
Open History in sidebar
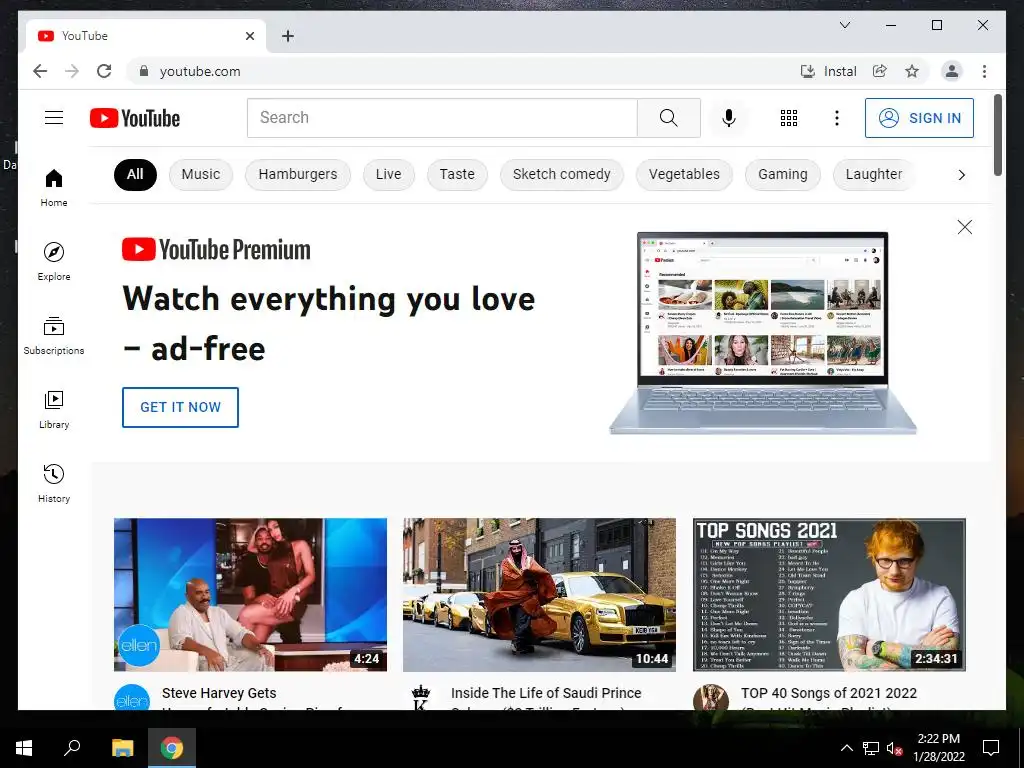click(x=54, y=483)
